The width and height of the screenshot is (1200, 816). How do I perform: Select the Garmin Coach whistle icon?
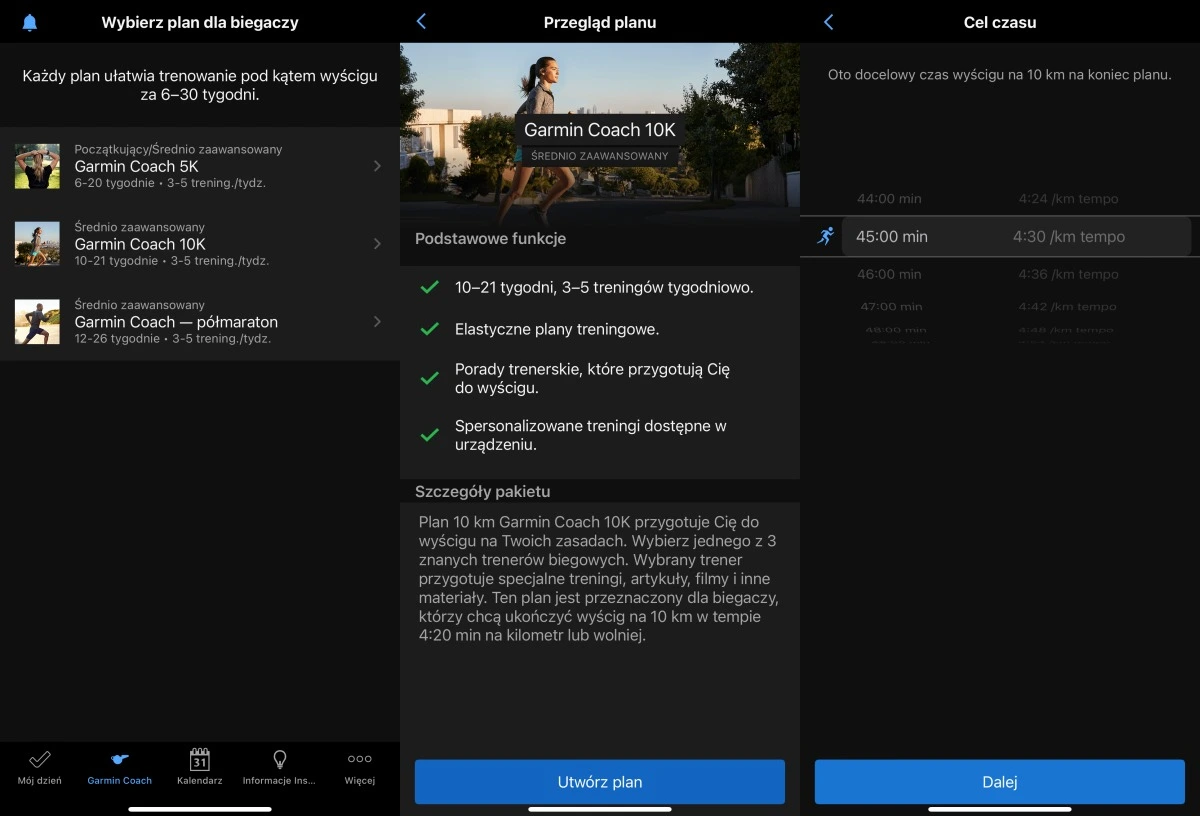coord(119,759)
